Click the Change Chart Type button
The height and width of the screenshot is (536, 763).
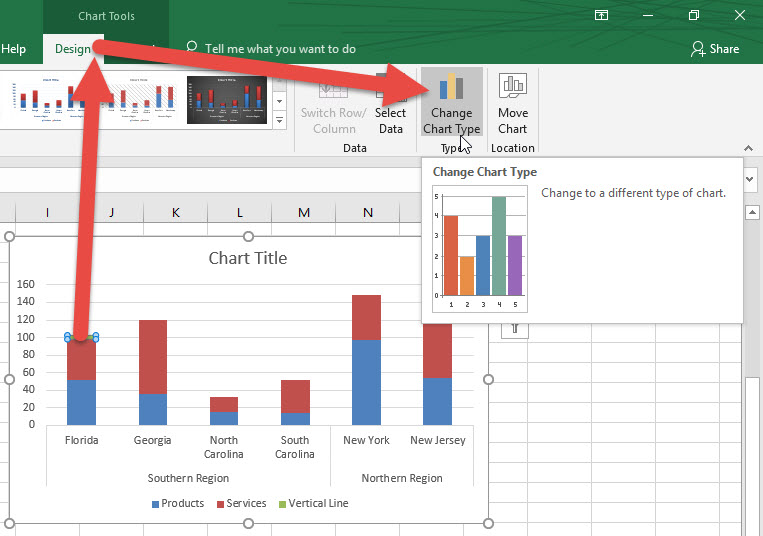(452, 105)
